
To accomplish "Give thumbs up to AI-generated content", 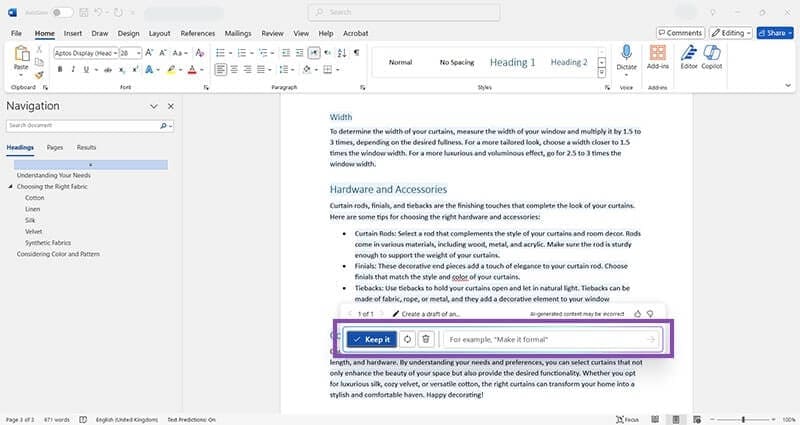I will [638, 313].
